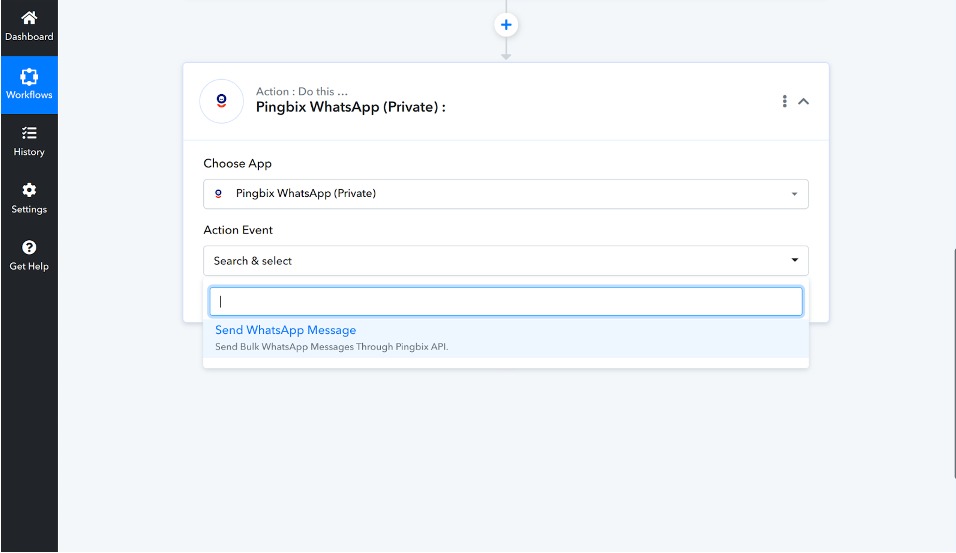956x553 pixels.
Task: Click the page vertical scrollbar
Action: click(954, 363)
